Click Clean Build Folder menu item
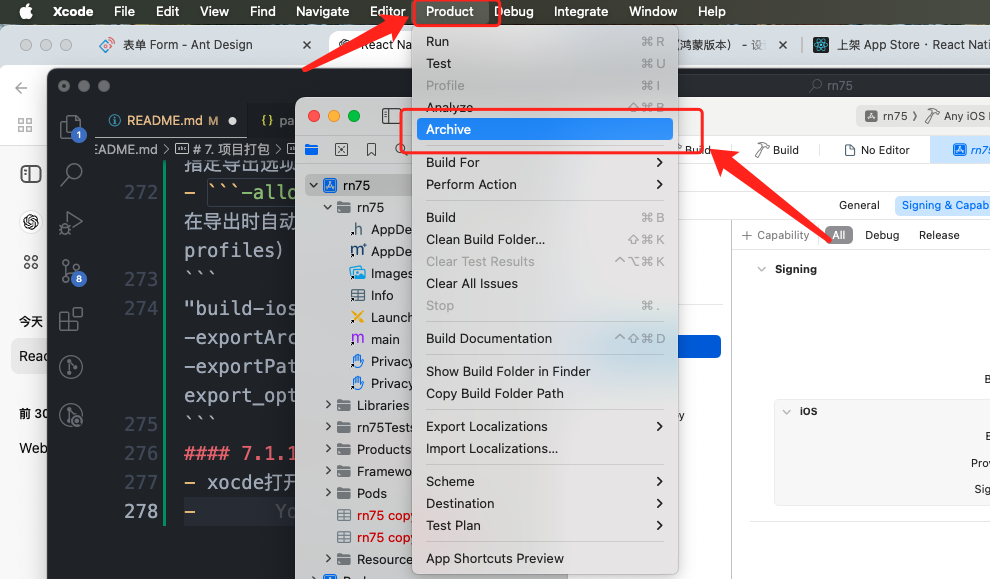990x579 pixels. point(485,239)
